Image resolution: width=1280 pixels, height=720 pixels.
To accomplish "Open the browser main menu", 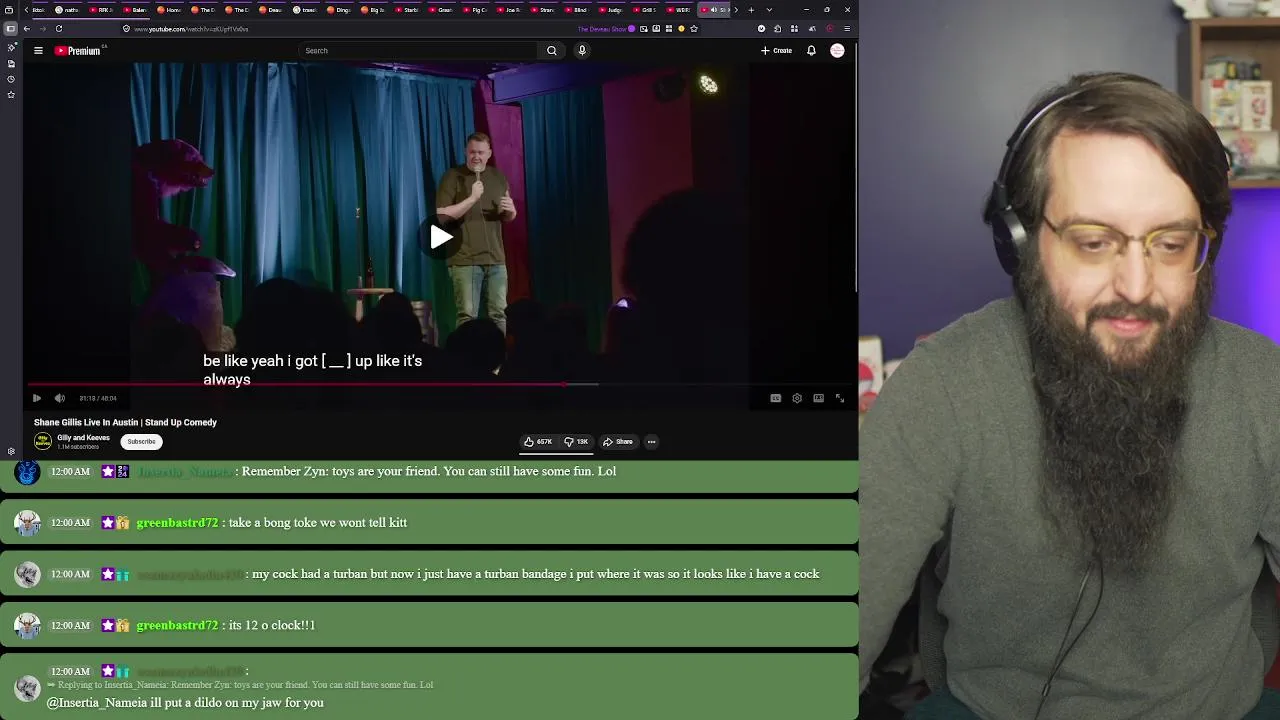I will [x=847, y=29].
